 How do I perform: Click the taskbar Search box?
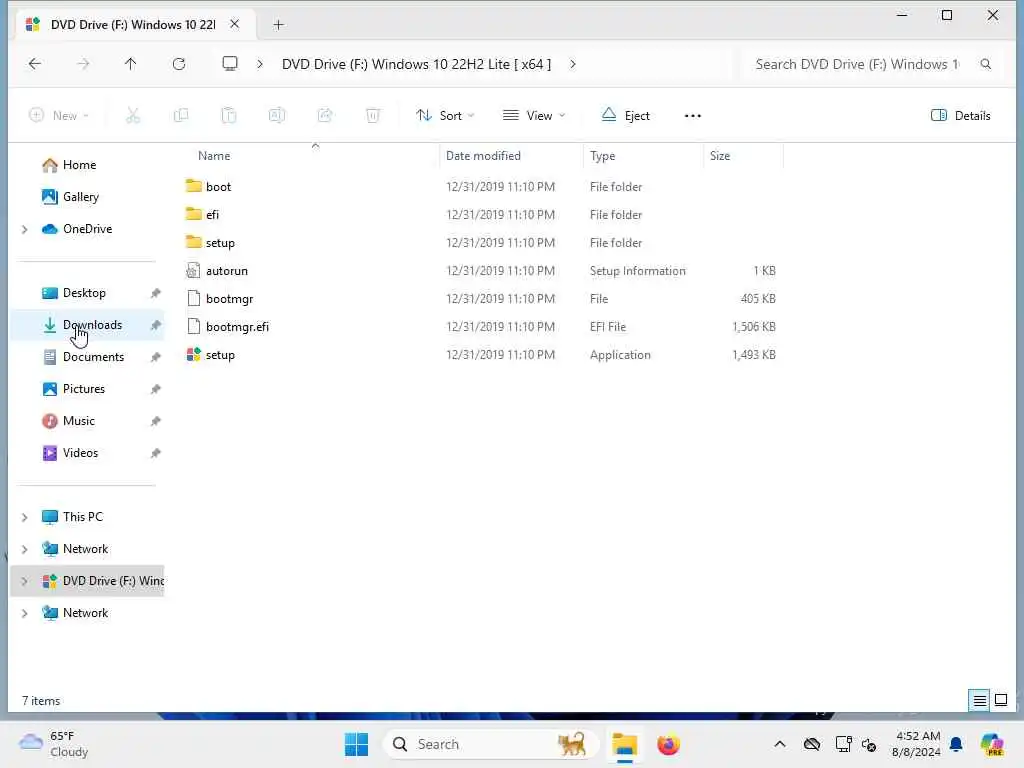(491, 744)
